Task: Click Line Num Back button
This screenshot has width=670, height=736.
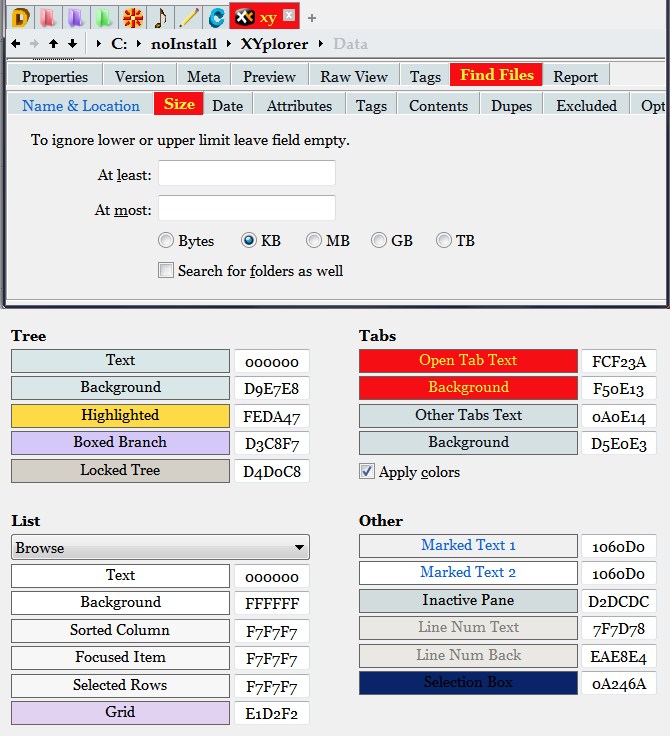Action: pos(468,655)
